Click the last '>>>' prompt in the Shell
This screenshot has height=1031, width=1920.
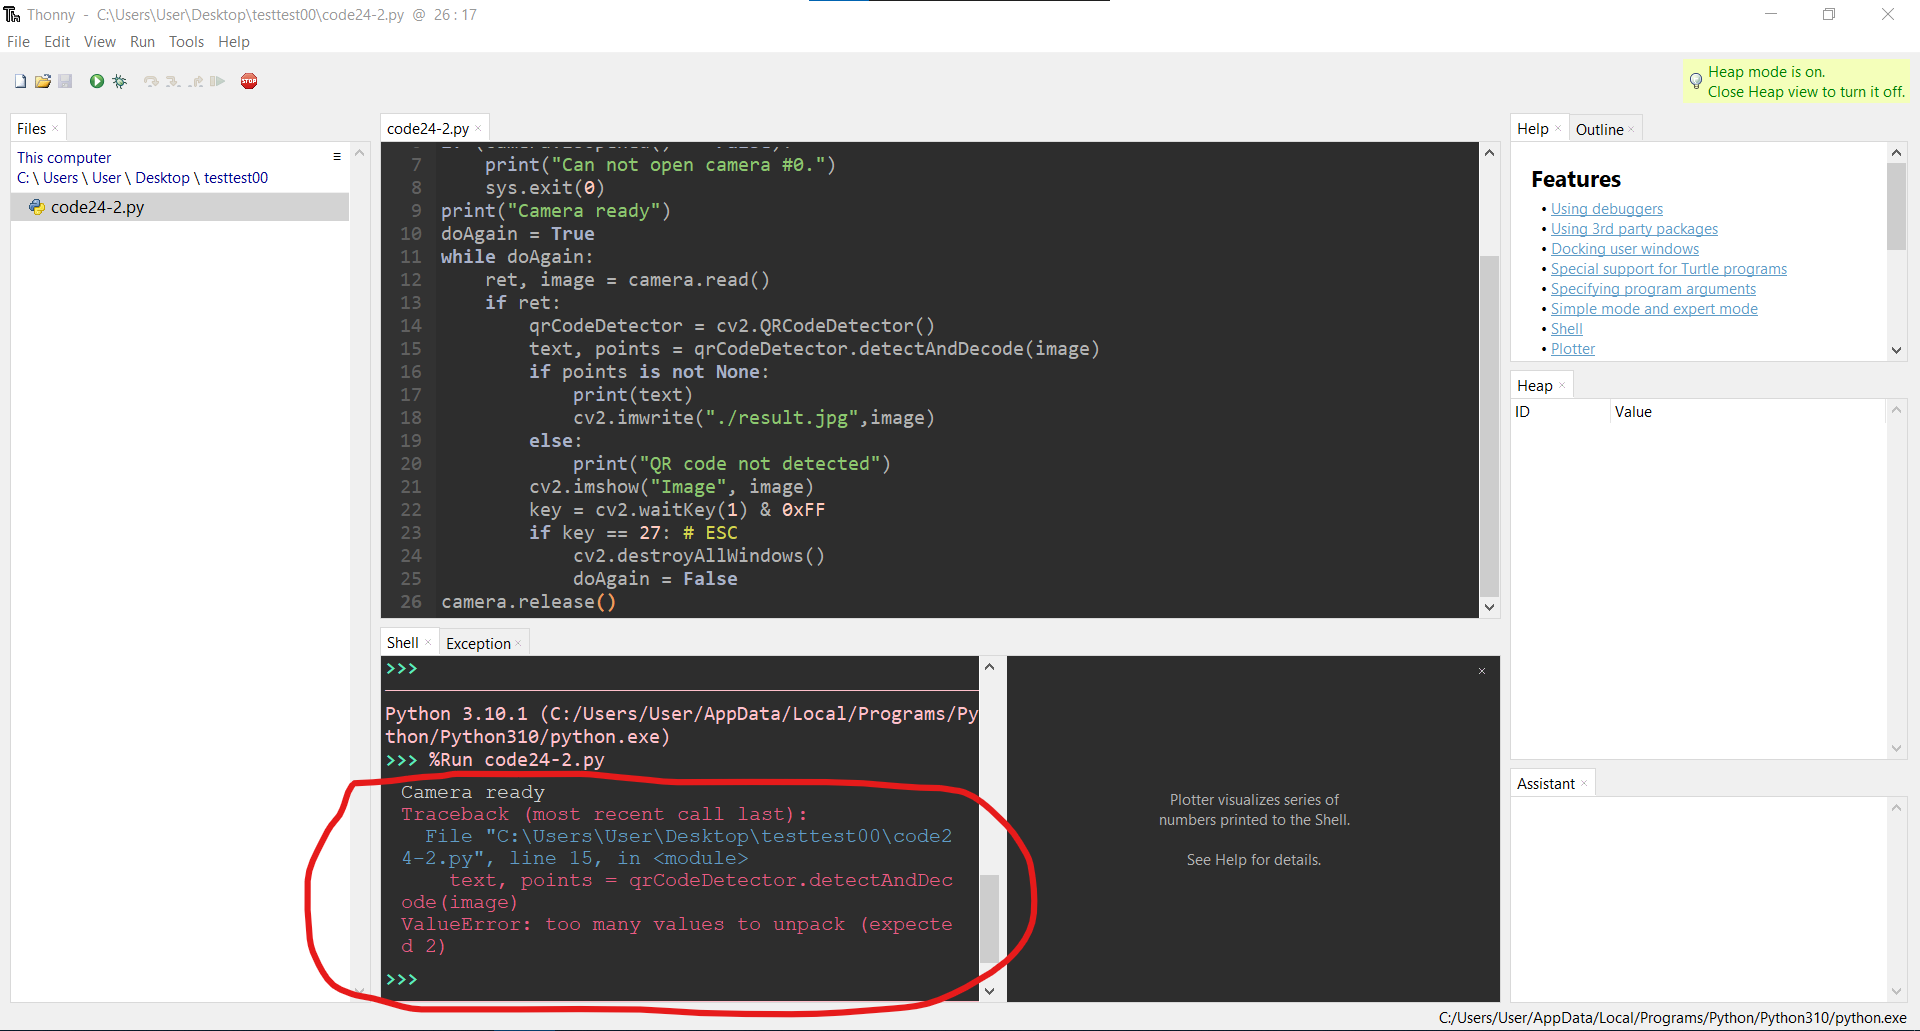click(x=401, y=979)
